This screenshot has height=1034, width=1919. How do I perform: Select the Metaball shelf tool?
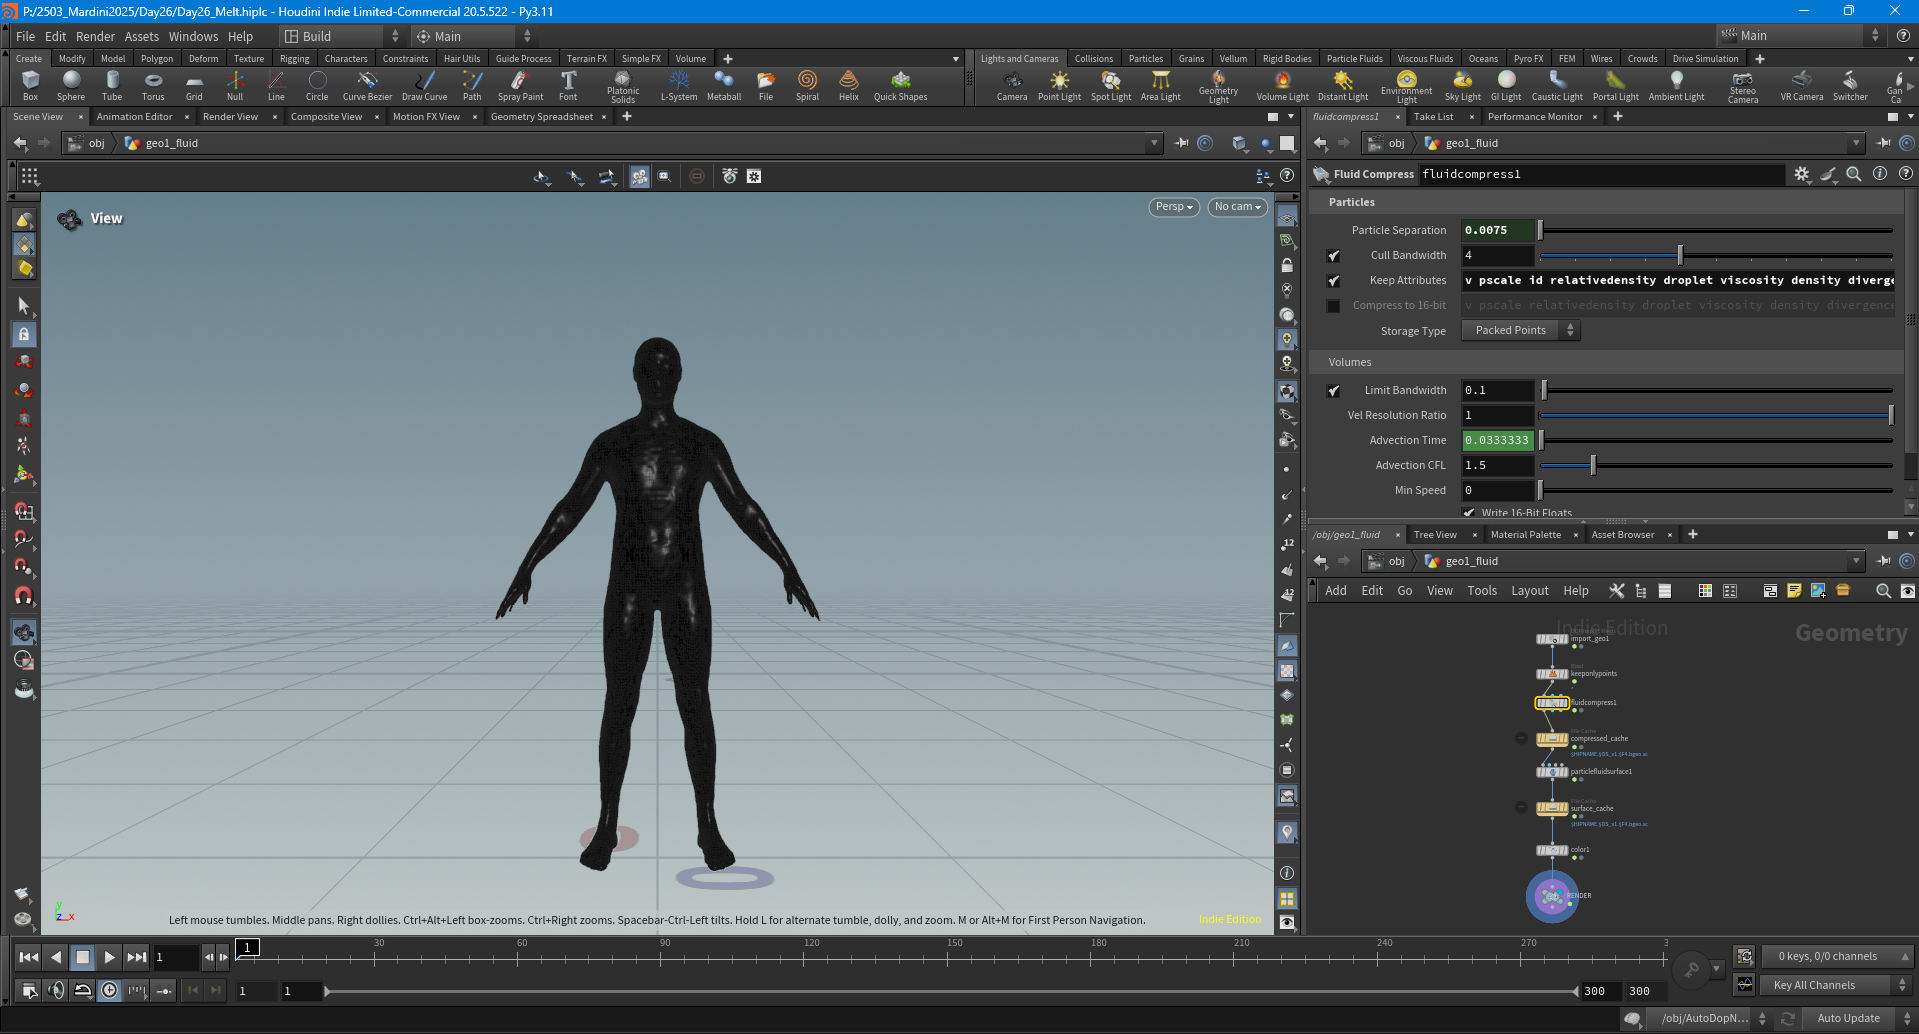coord(724,85)
